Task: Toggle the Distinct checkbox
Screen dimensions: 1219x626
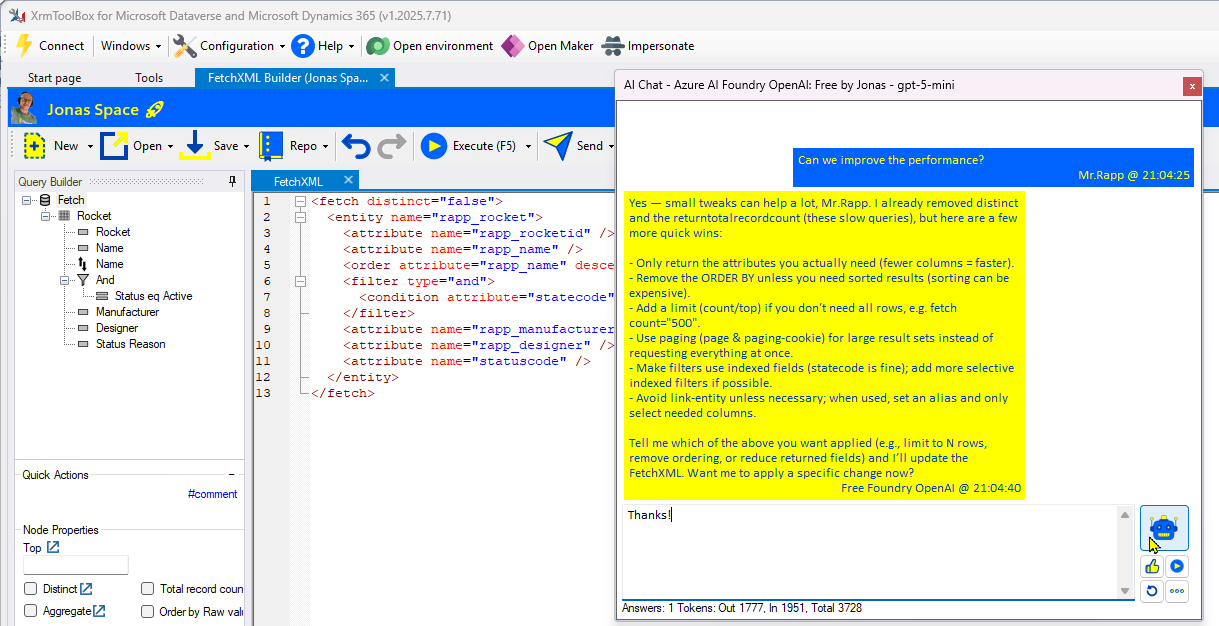Action: [31, 589]
